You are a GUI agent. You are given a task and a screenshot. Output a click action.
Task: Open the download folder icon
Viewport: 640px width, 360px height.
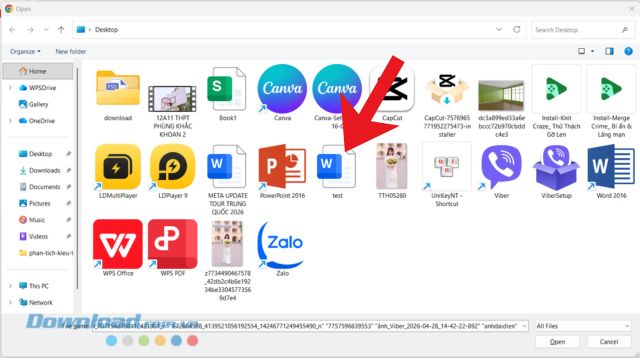click(x=118, y=89)
